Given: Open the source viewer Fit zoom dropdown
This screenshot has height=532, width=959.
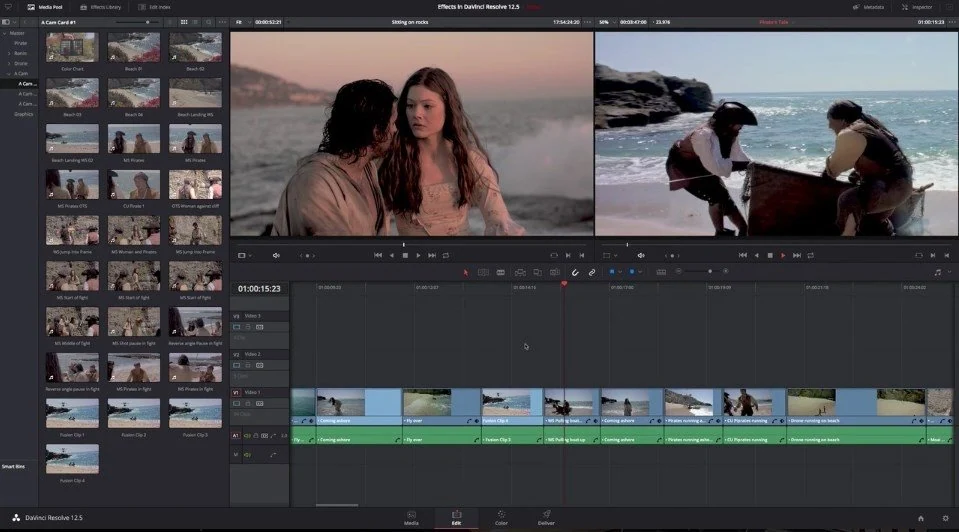Looking at the screenshot, I should pyautogui.click(x=243, y=22).
